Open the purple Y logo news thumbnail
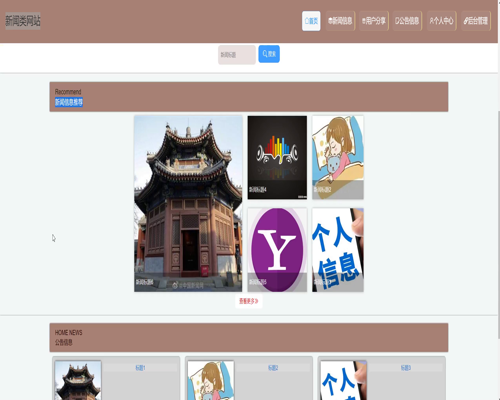 click(x=277, y=250)
